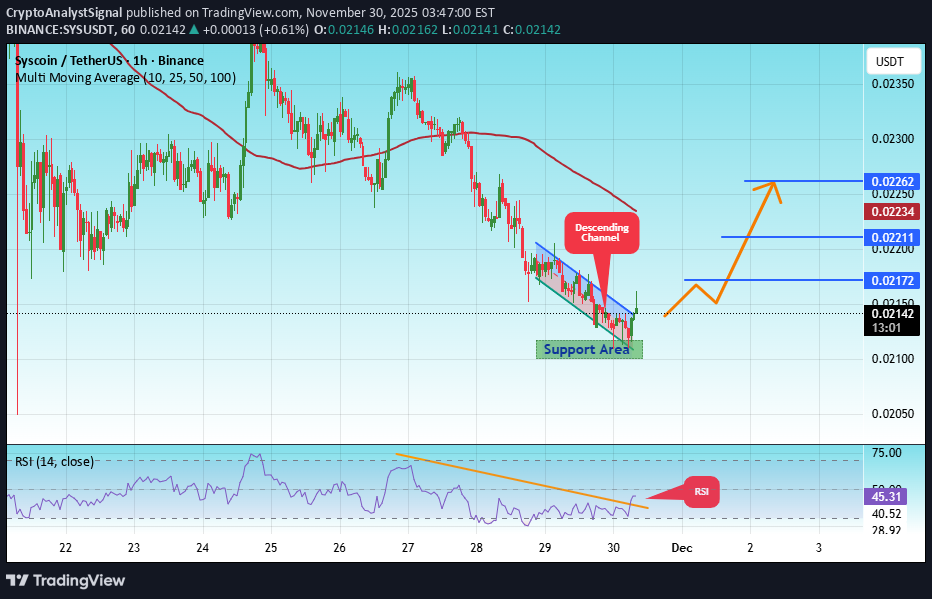
Task: Select the orange RSI trendline
Action: tap(520, 481)
